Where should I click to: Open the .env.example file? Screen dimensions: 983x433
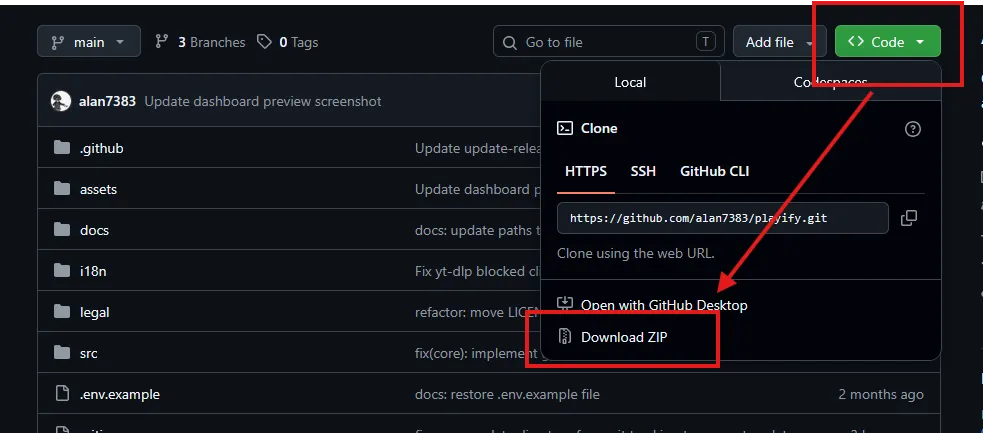[x=120, y=394]
